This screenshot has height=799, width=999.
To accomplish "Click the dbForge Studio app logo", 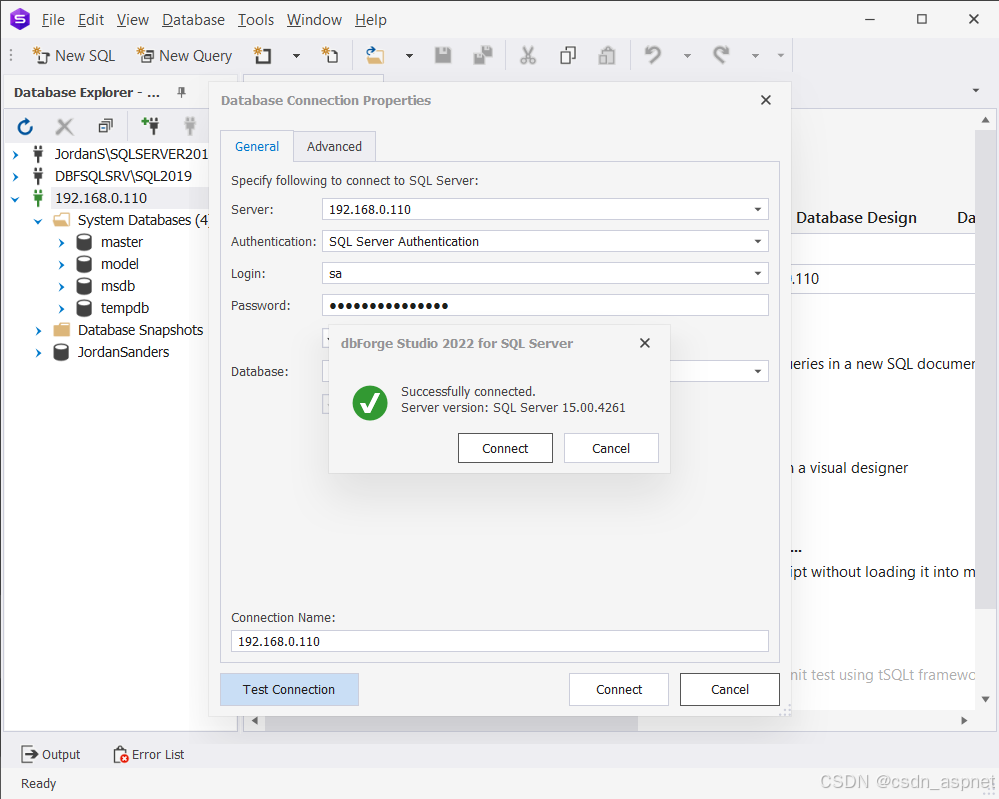I will point(20,19).
